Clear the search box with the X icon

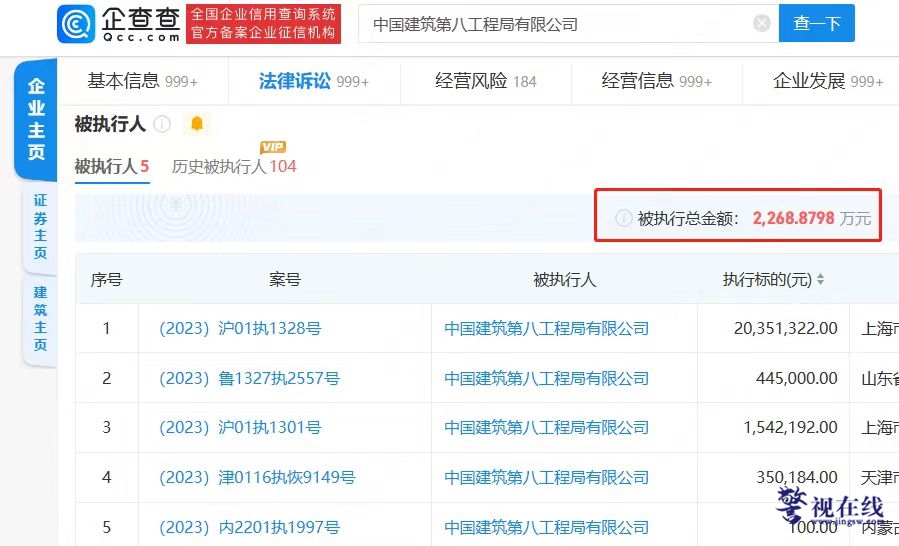[x=761, y=24]
